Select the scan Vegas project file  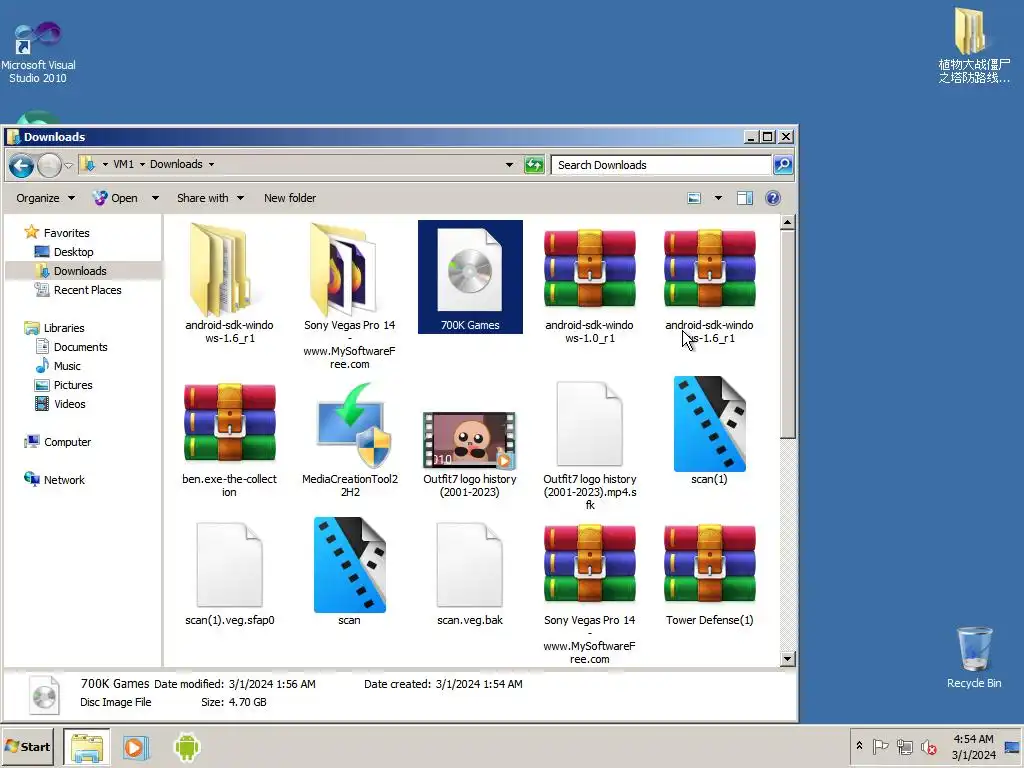click(349, 572)
